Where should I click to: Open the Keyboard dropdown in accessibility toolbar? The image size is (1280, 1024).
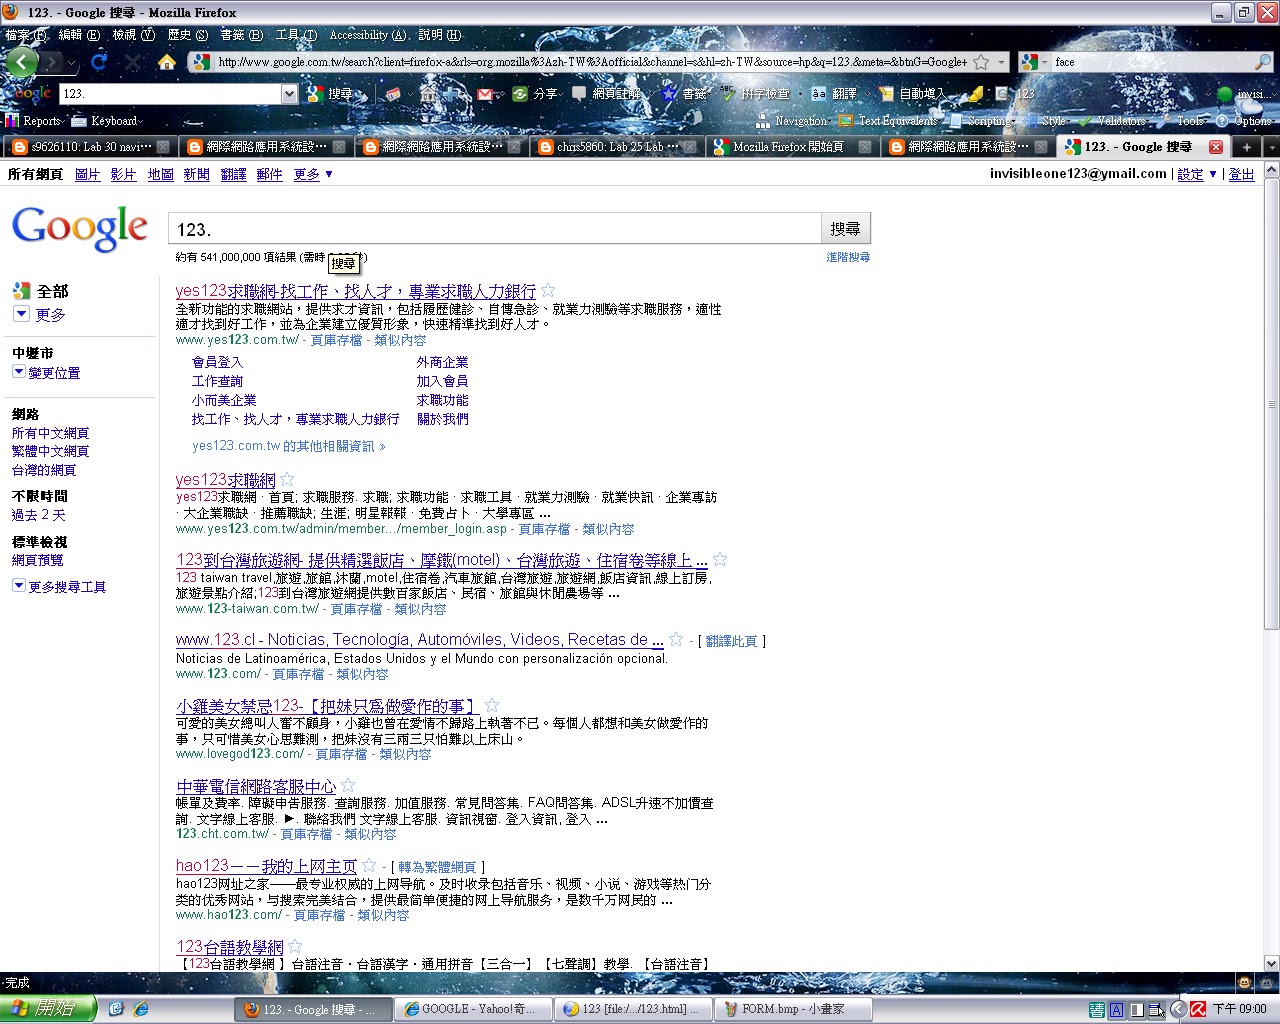pyautogui.click(x=109, y=121)
